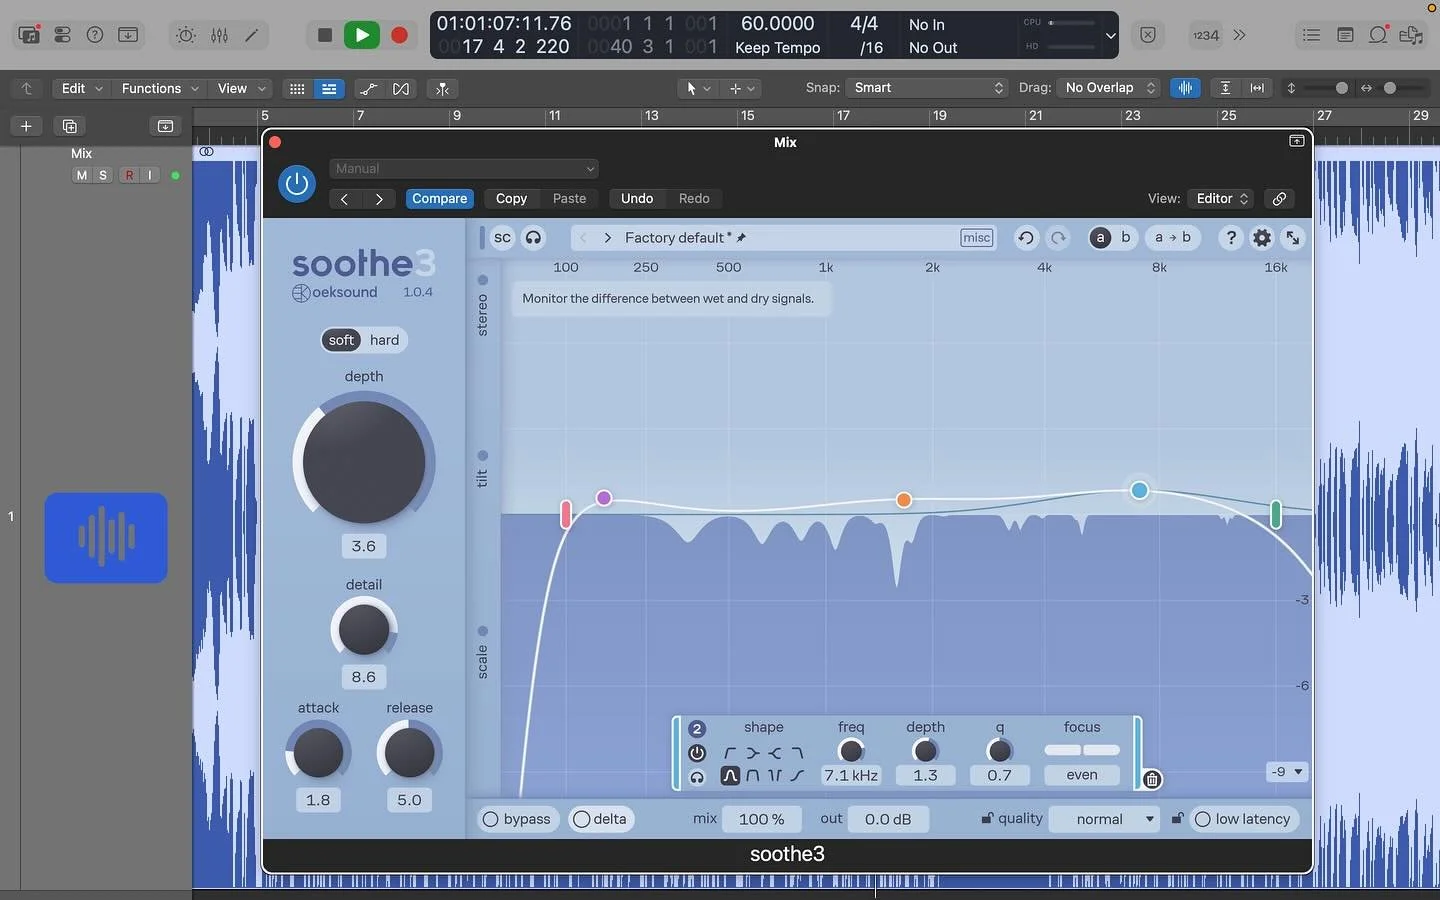The width and height of the screenshot is (1440, 900).
Task: Enable the Catch Playhead button
Action: 442,89
